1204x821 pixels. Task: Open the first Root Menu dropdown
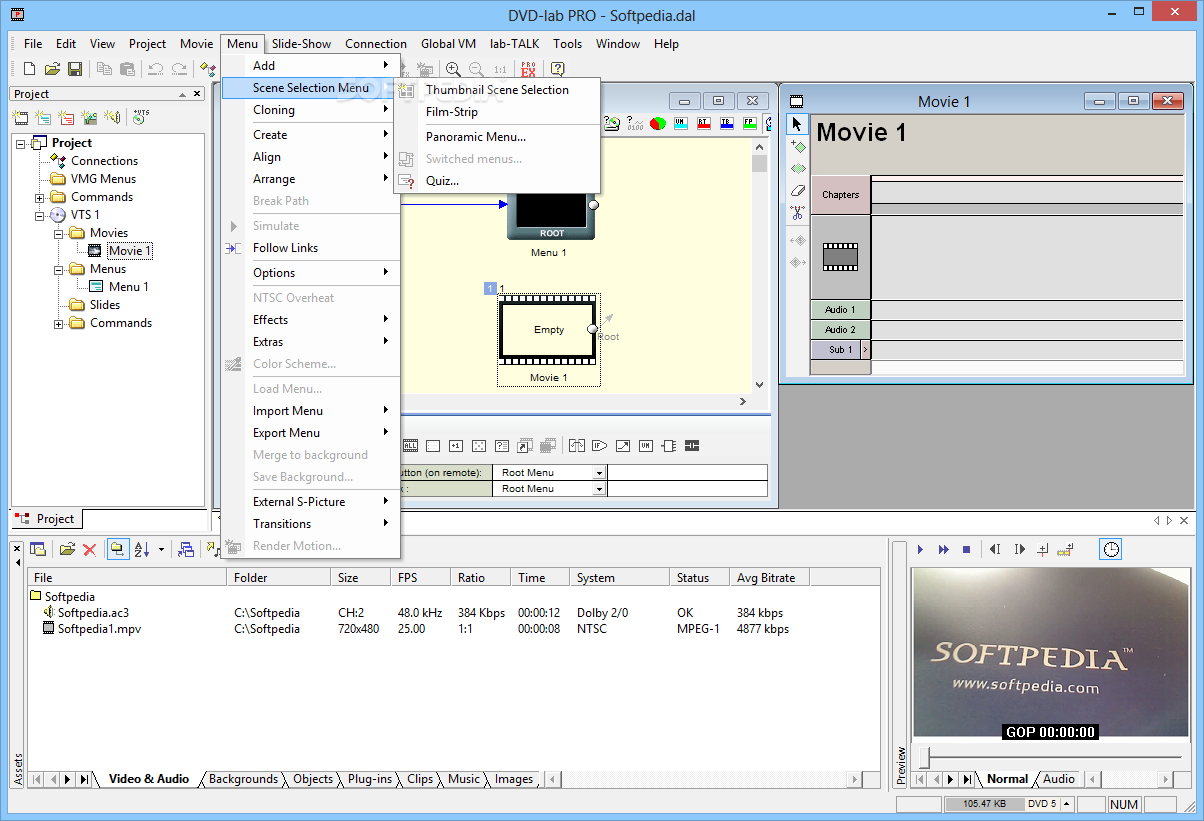[x=599, y=473]
